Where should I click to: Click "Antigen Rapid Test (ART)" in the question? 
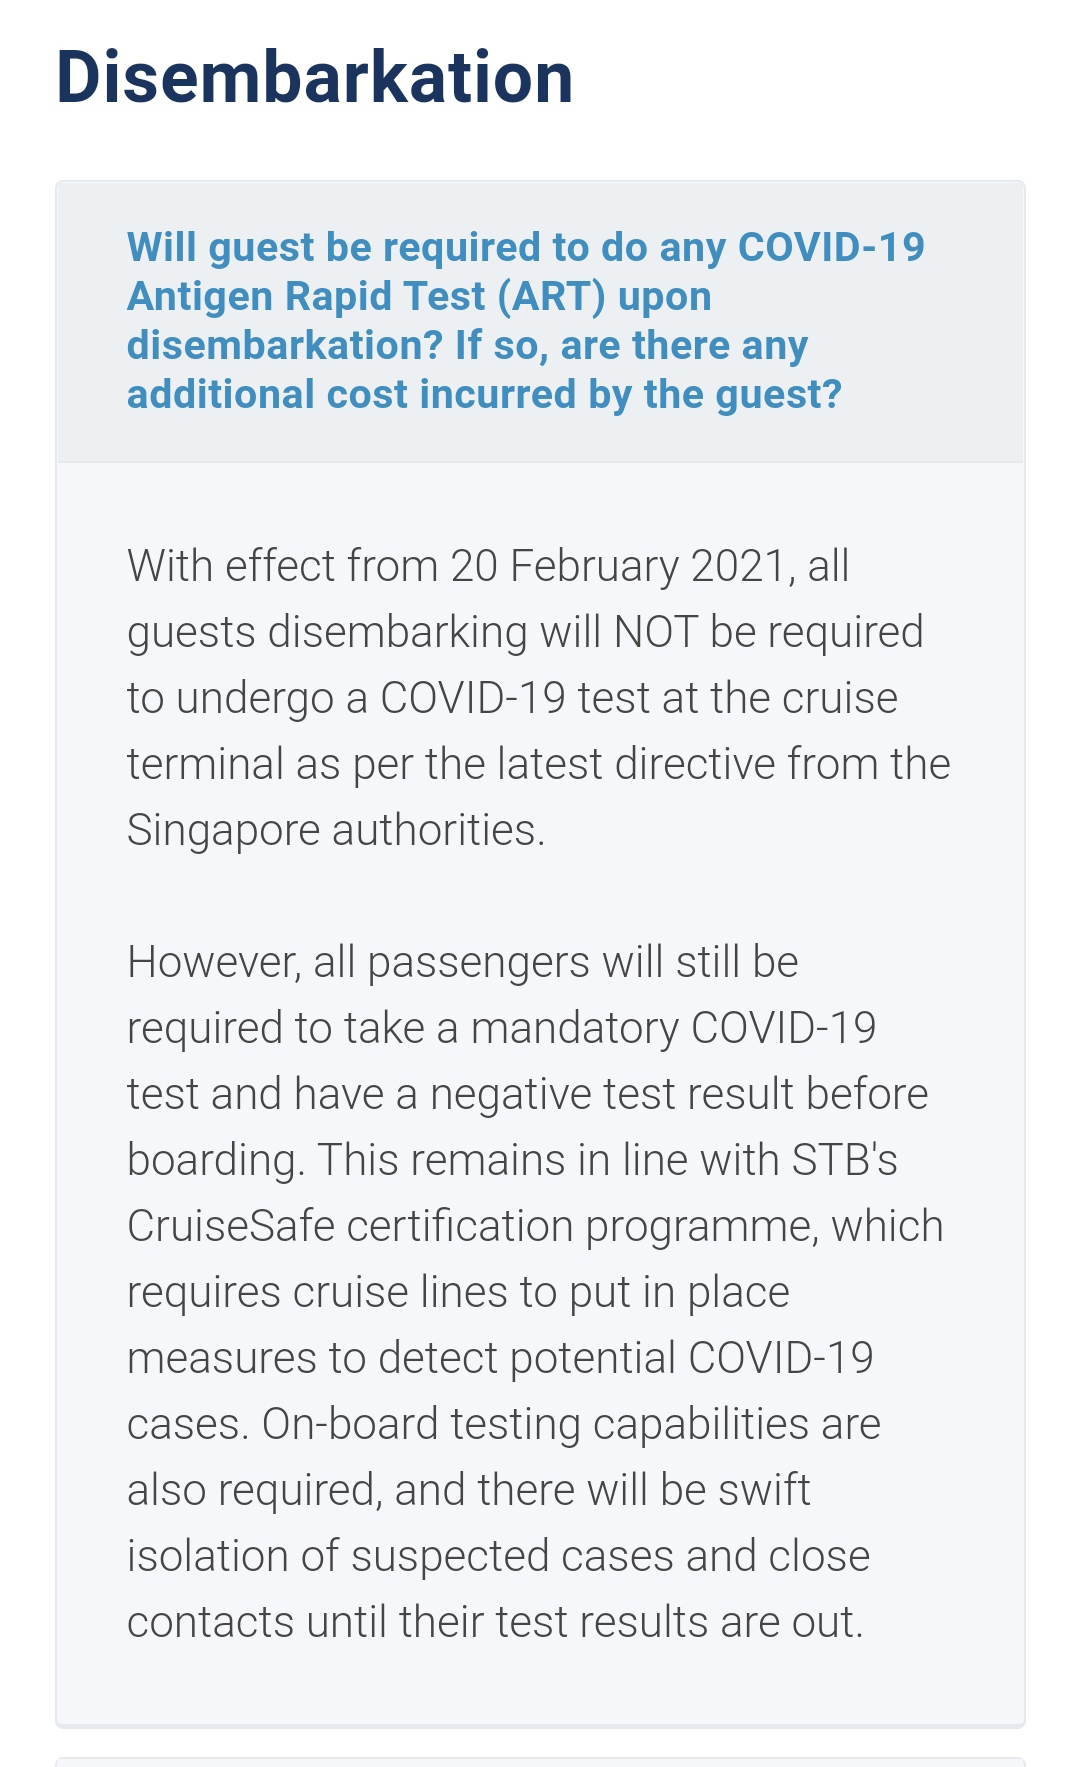pos(368,296)
